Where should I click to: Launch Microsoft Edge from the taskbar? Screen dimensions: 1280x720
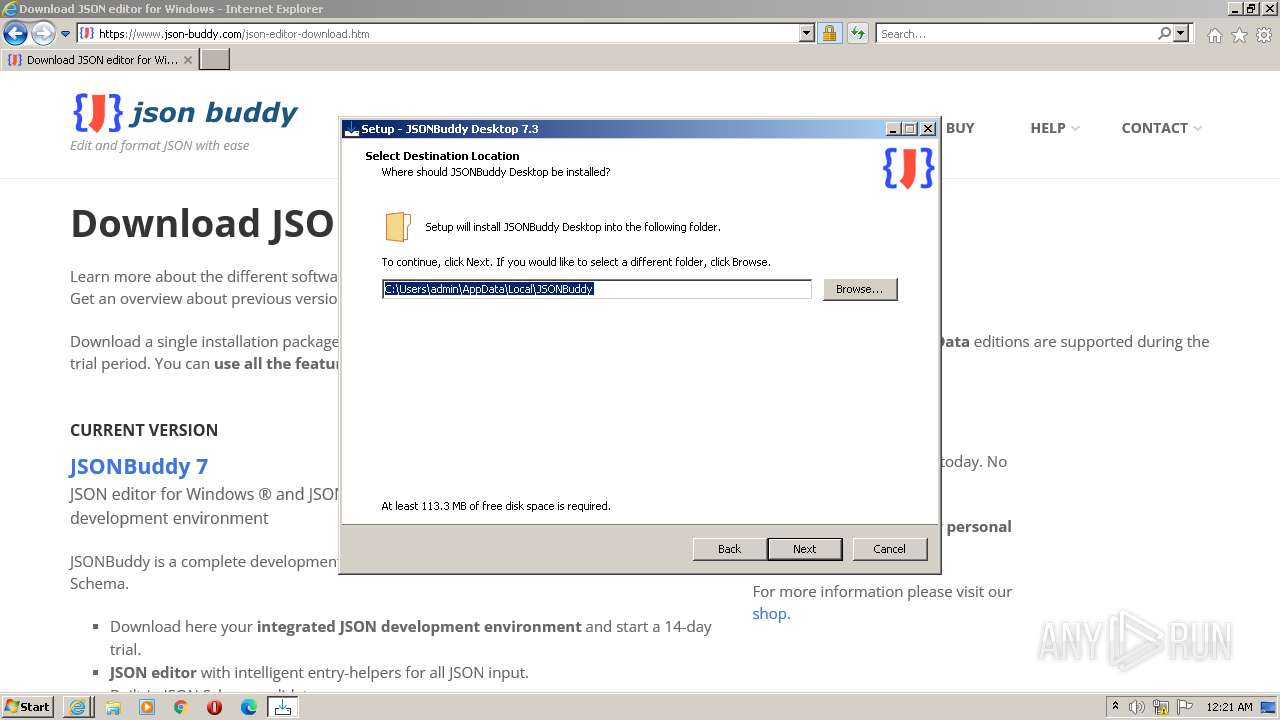click(x=249, y=707)
